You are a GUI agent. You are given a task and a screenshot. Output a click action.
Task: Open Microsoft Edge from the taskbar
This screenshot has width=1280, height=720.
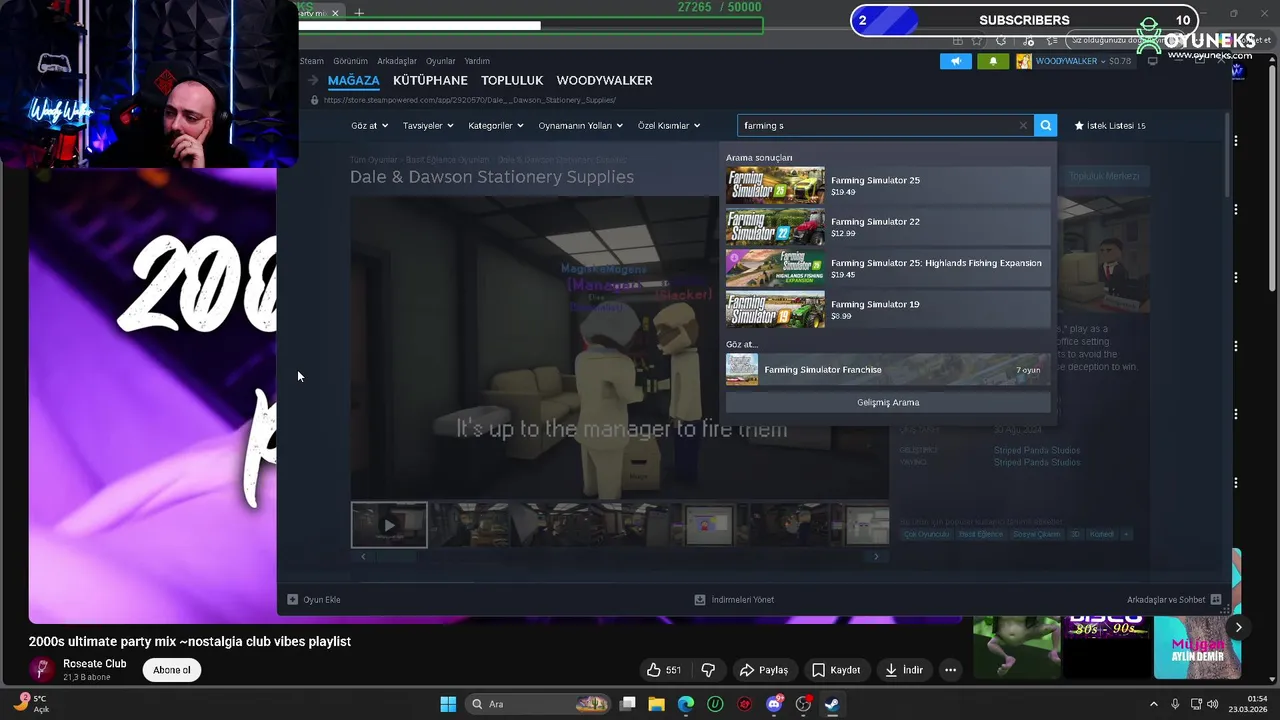[686, 704]
